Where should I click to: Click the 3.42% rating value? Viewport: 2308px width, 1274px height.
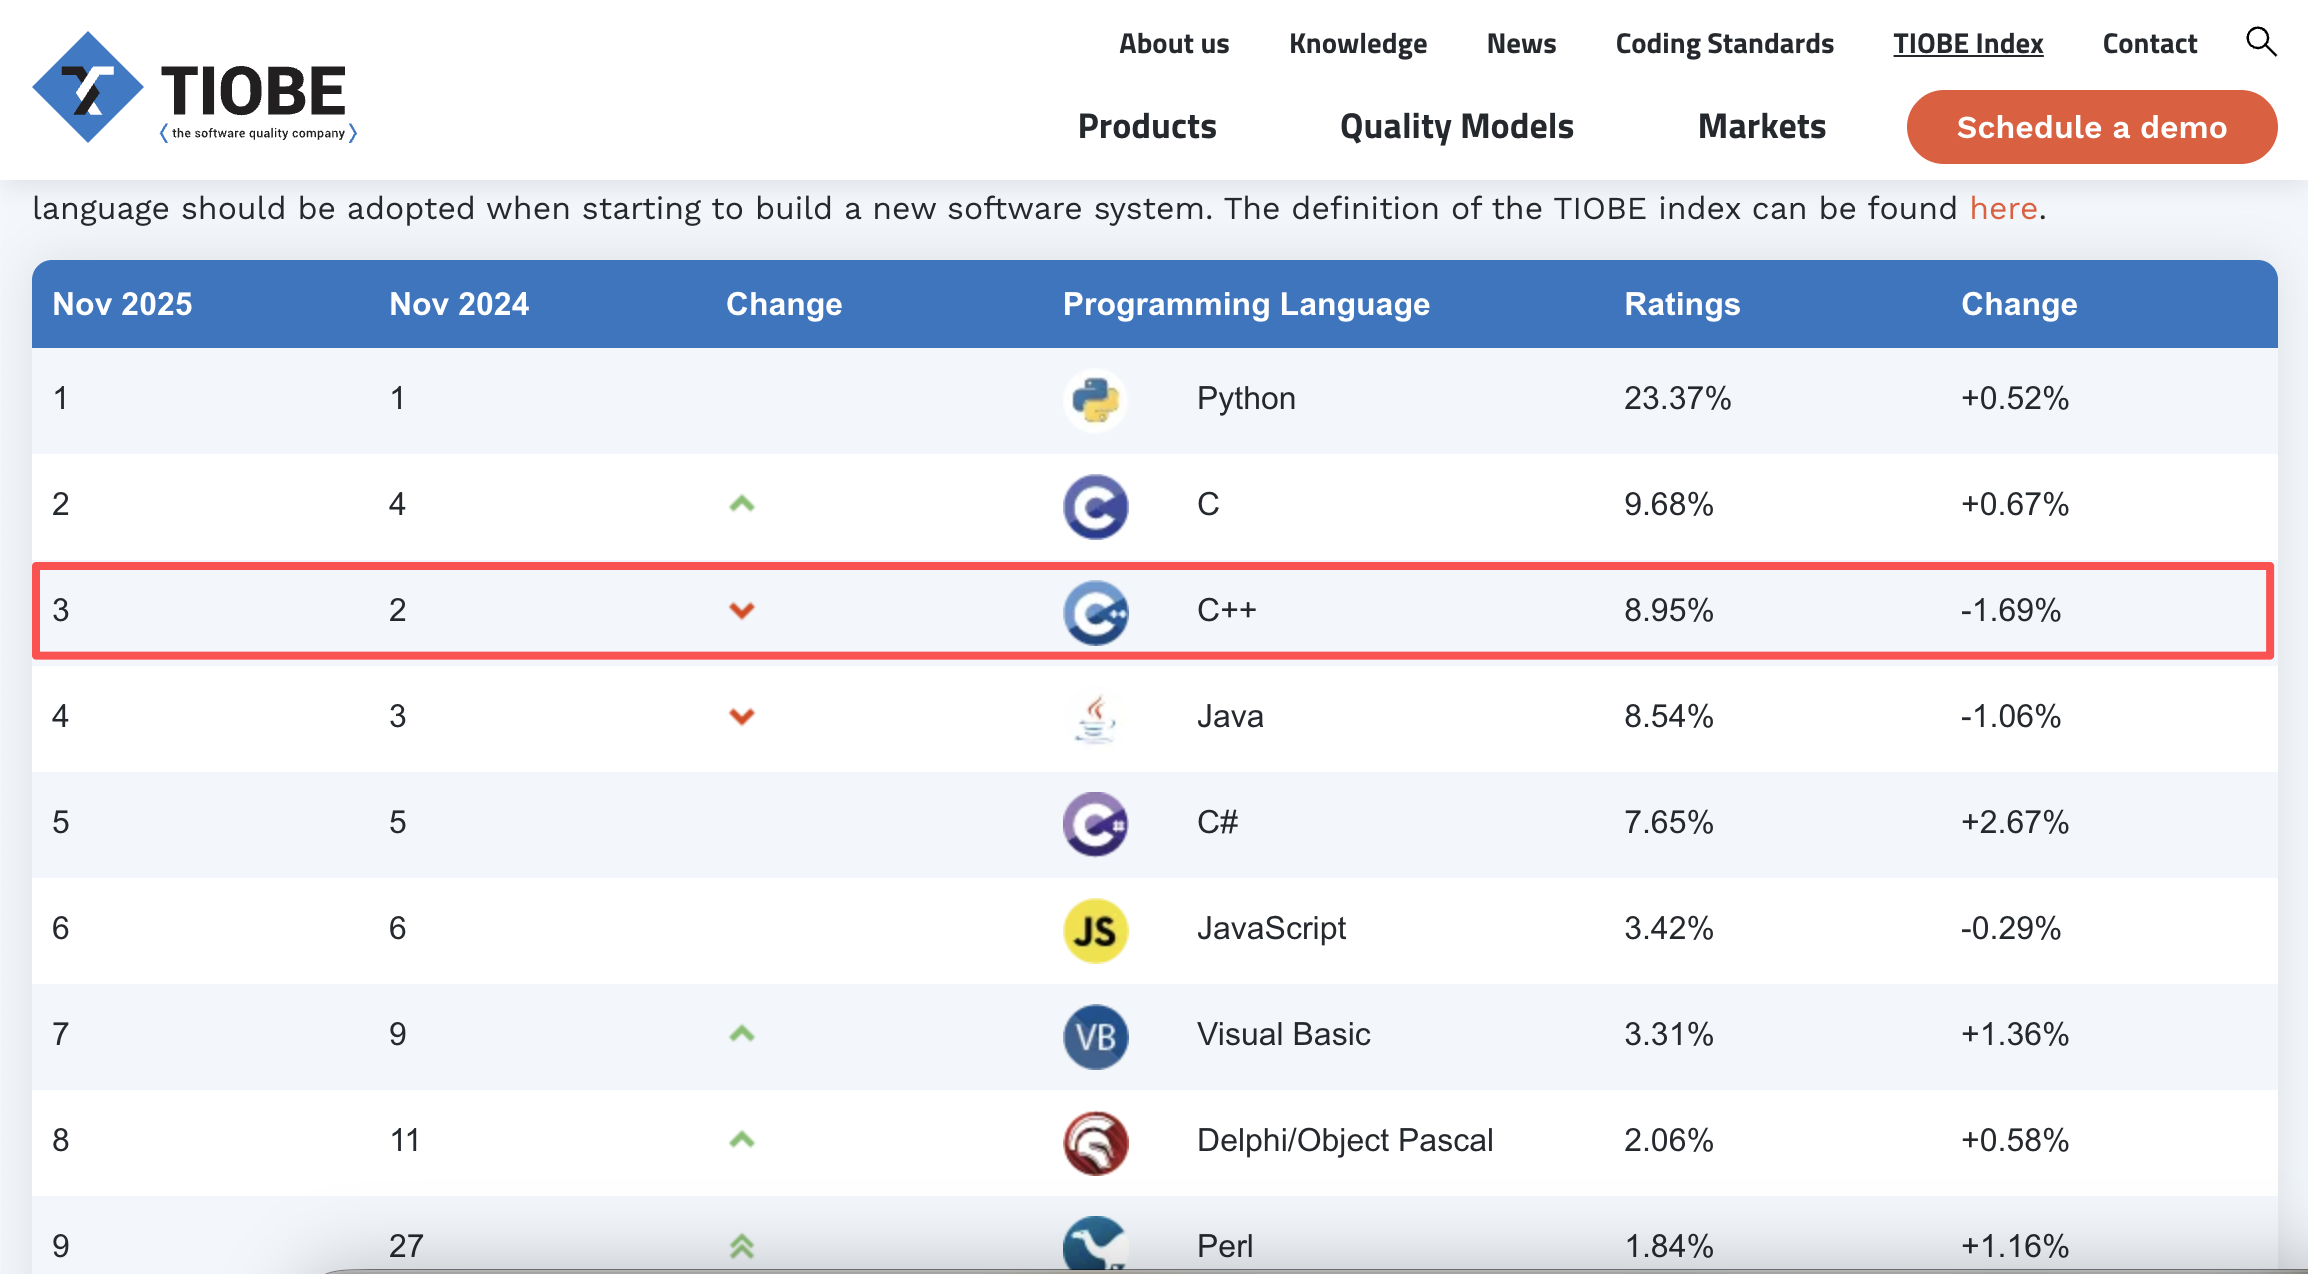click(1669, 928)
